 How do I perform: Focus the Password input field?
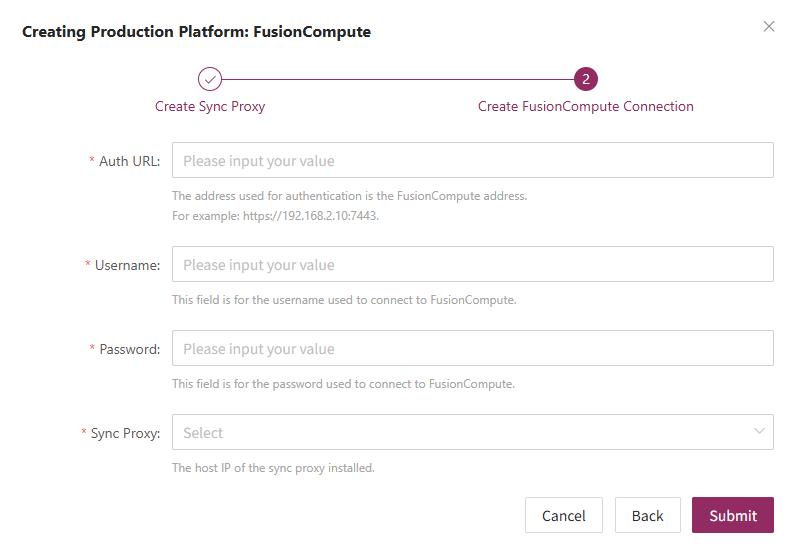(x=473, y=348)
